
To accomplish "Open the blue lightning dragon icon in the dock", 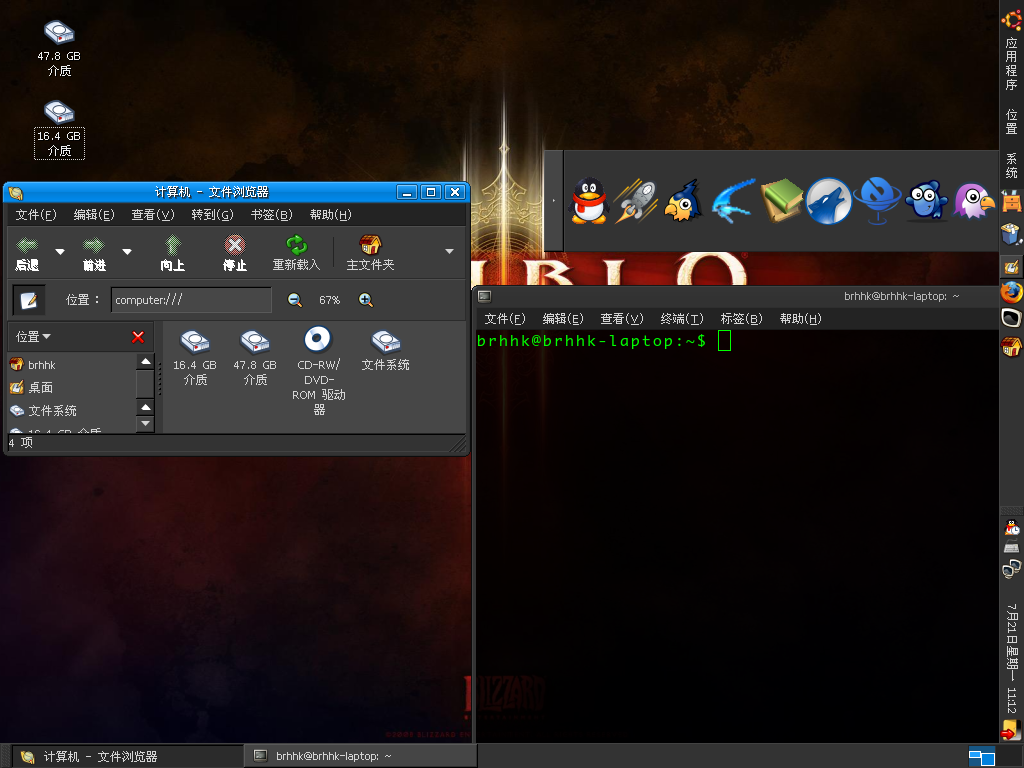I will pos(733,201).
